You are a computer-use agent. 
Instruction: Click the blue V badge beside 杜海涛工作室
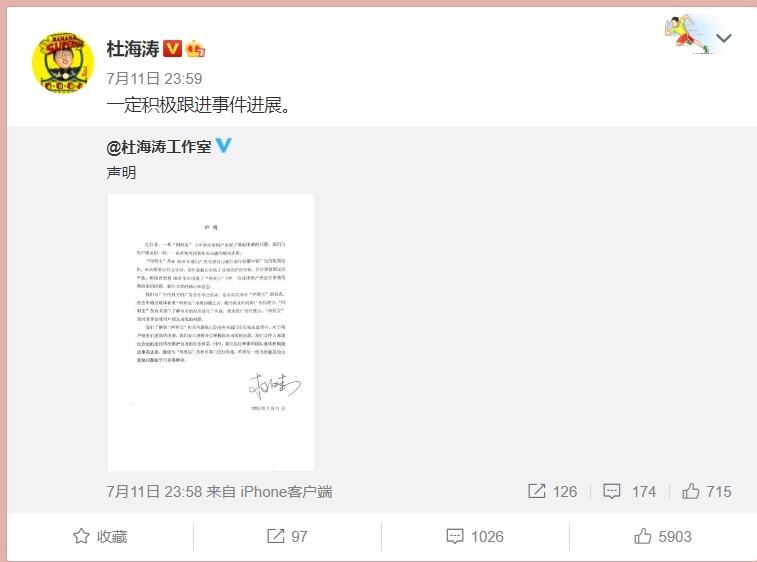coord(223,145)
